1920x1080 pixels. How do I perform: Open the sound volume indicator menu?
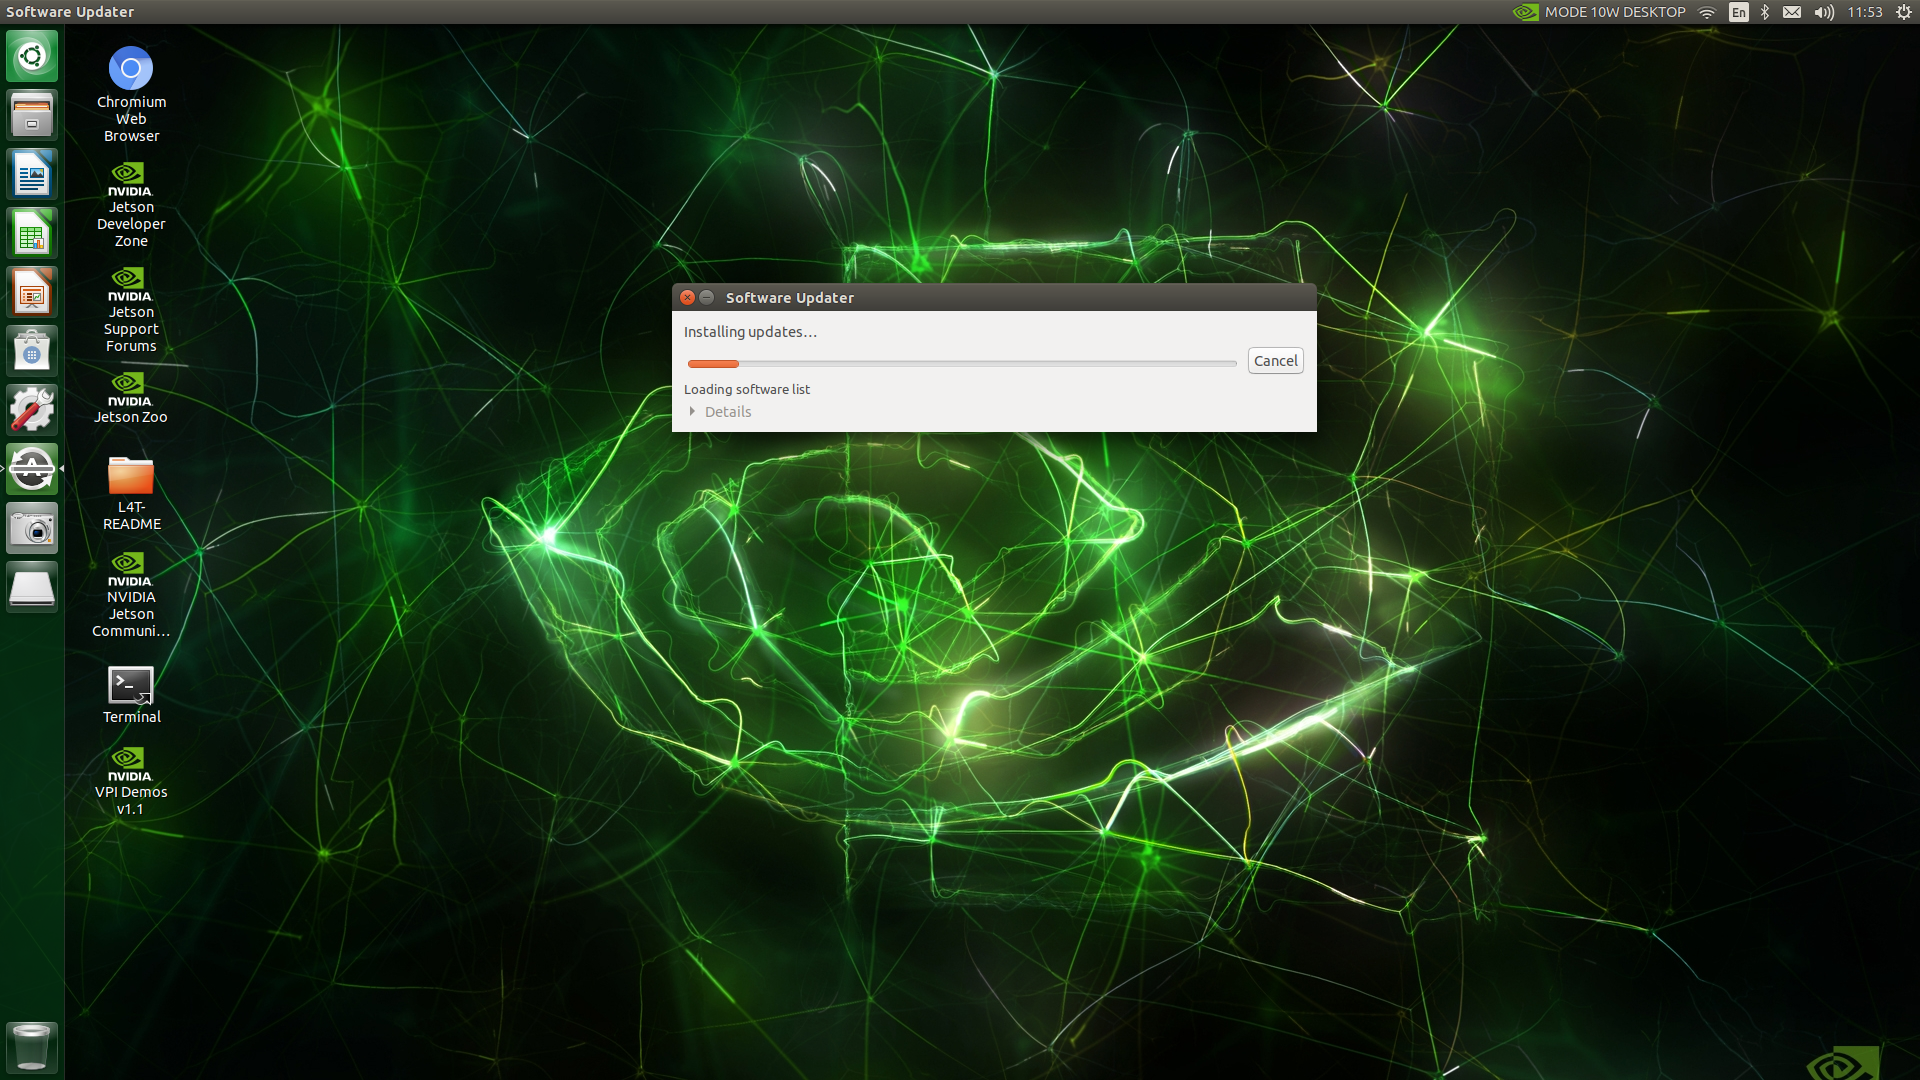coord(1824,12)
